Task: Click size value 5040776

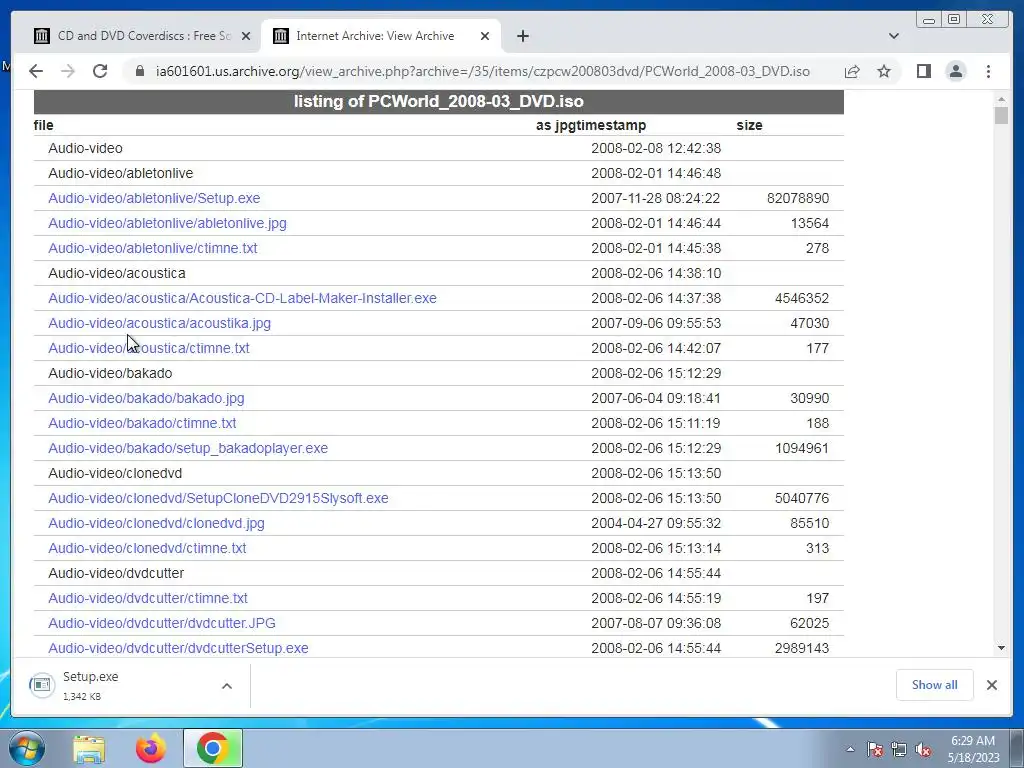Action: pos(802,498)
